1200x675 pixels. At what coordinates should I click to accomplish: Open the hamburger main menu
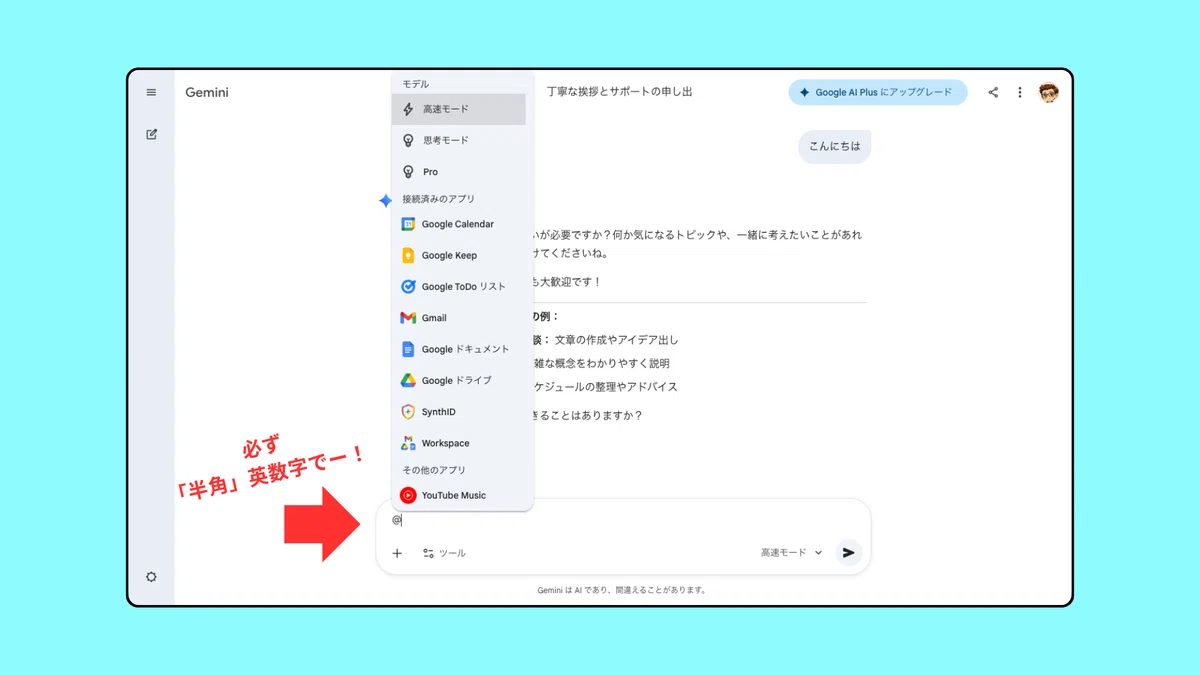(151, 92)
